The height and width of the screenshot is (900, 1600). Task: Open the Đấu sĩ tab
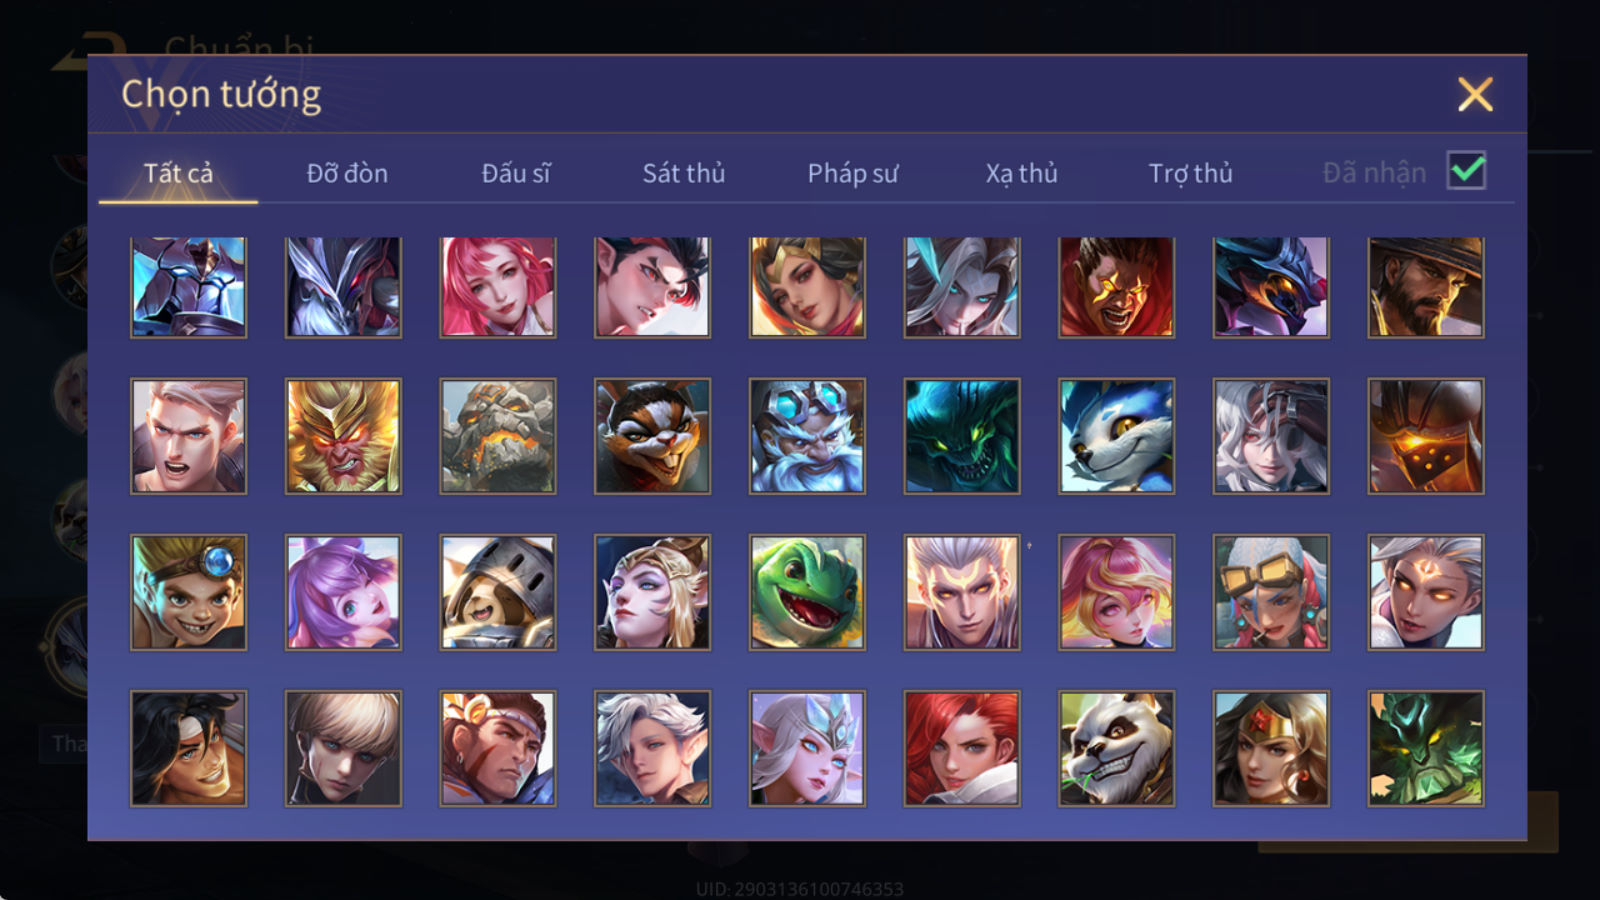coord(515,173)
